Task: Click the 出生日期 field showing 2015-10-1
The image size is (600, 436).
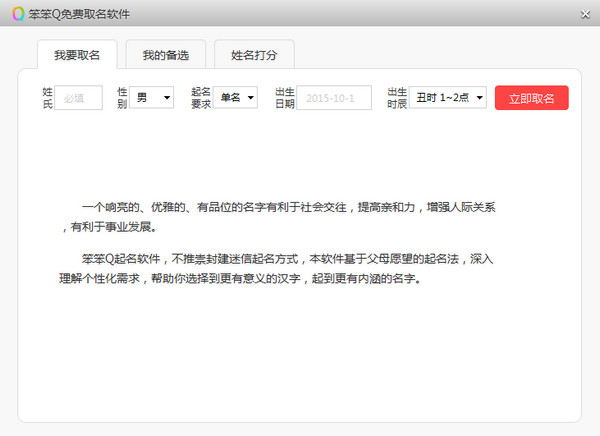Action: coord(334,98)
